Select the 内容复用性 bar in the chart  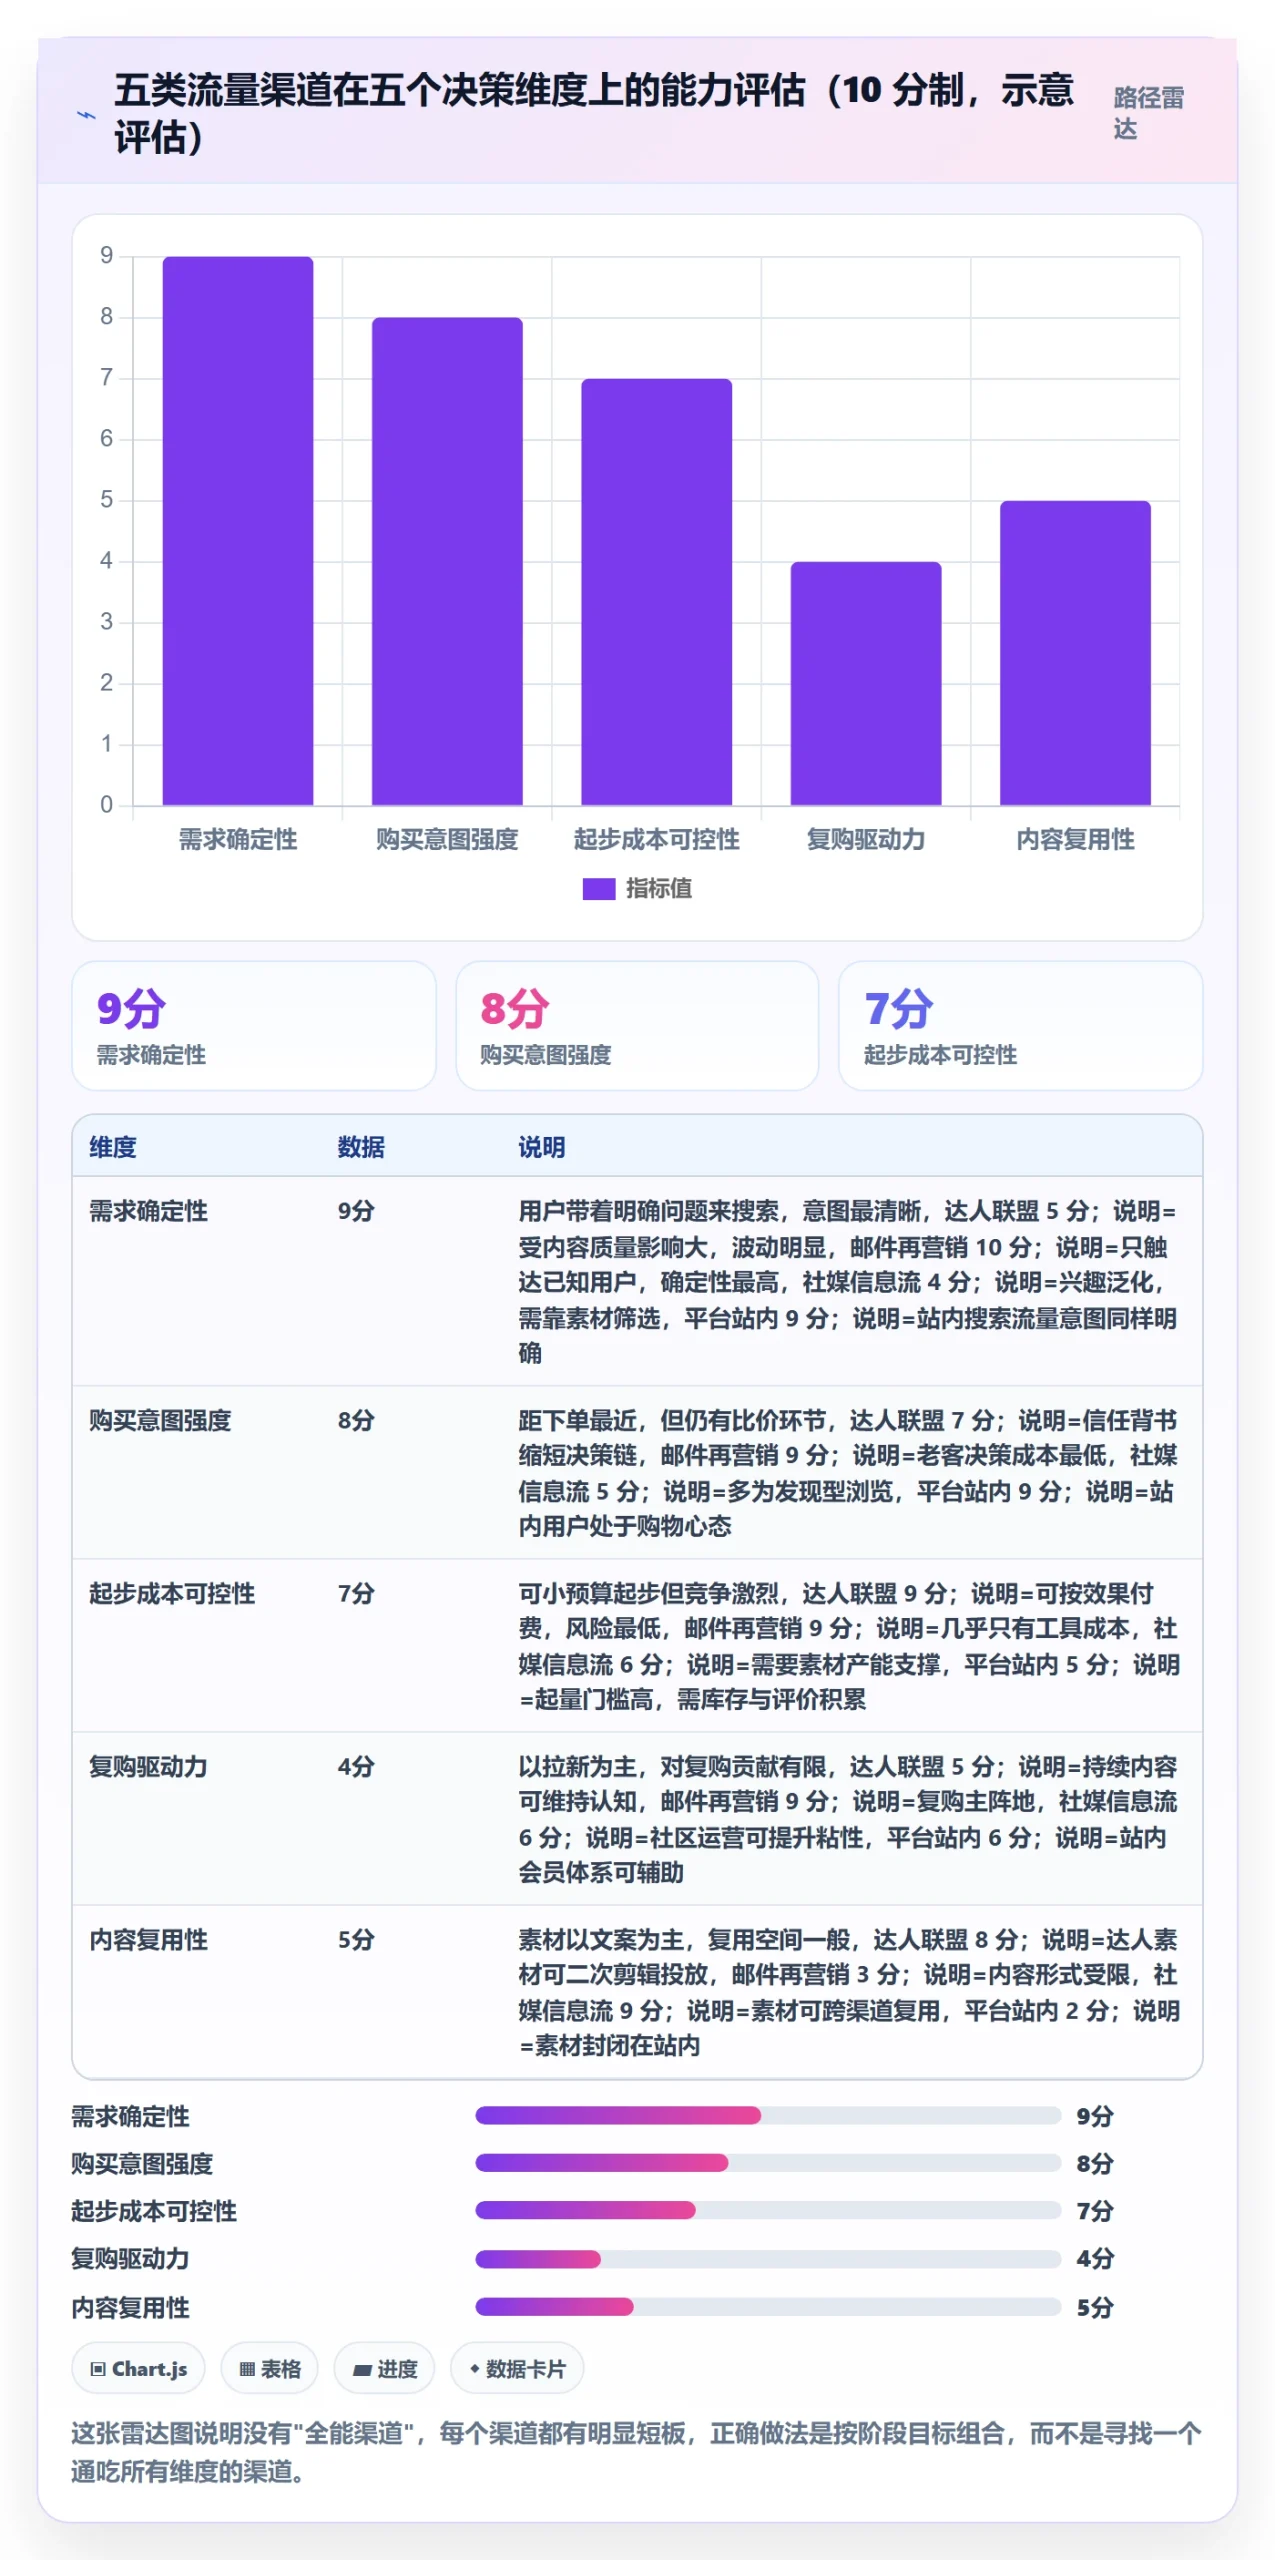(x=1075, y=653)
